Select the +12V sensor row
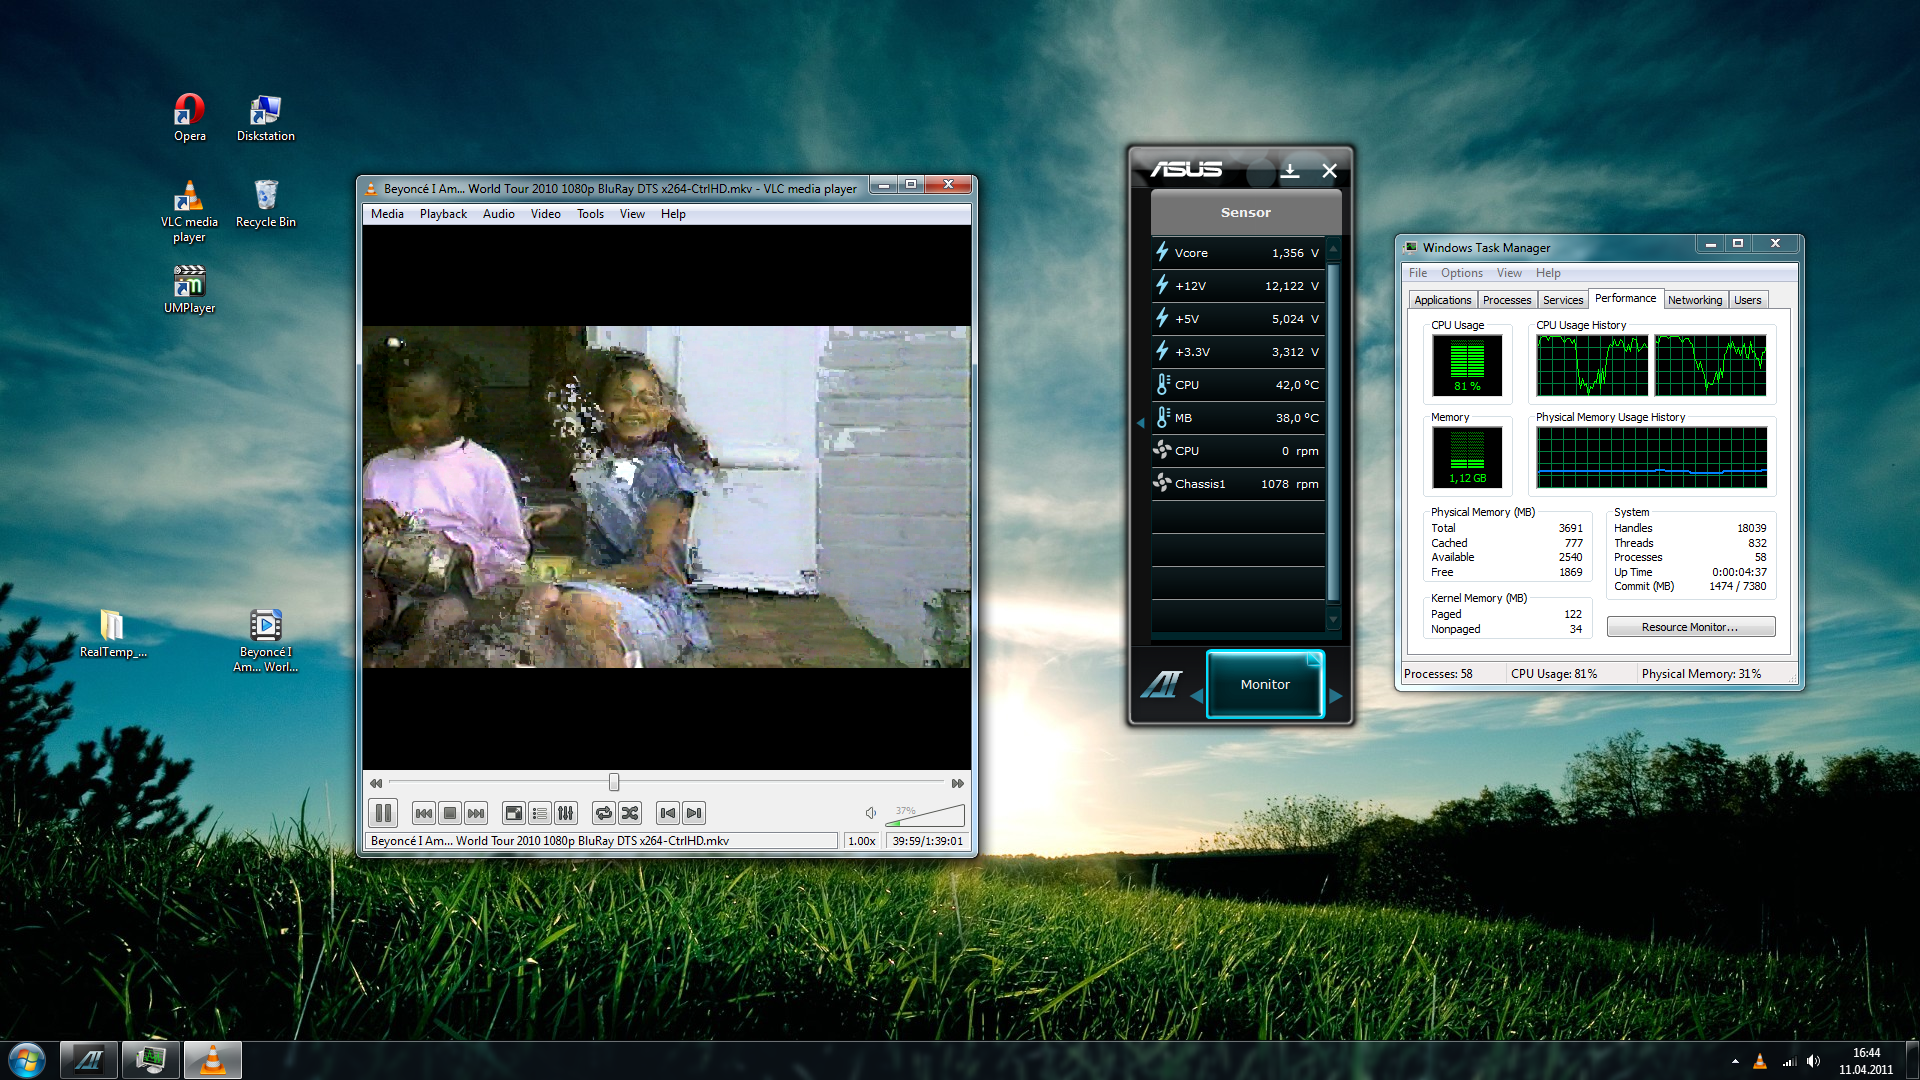 pyautogui.click(x=1238, y=286)
